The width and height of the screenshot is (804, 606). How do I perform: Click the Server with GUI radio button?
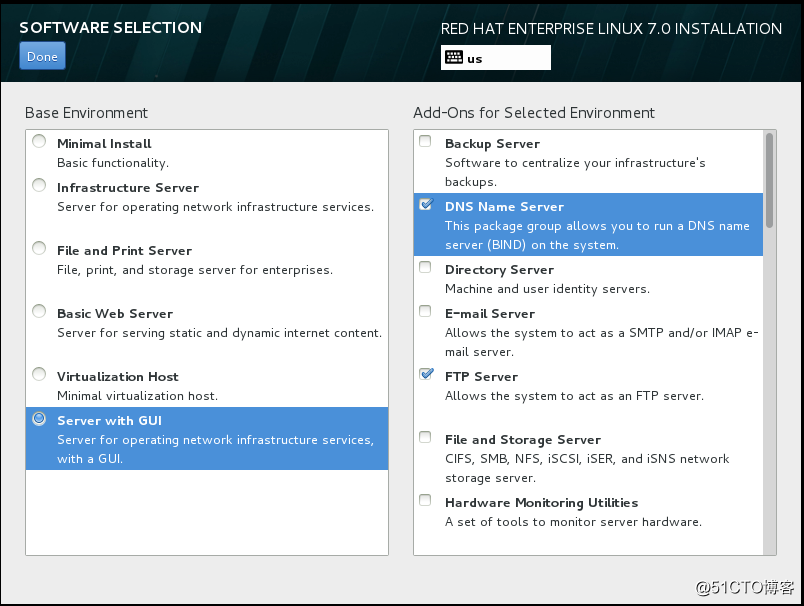click(39, 419)
